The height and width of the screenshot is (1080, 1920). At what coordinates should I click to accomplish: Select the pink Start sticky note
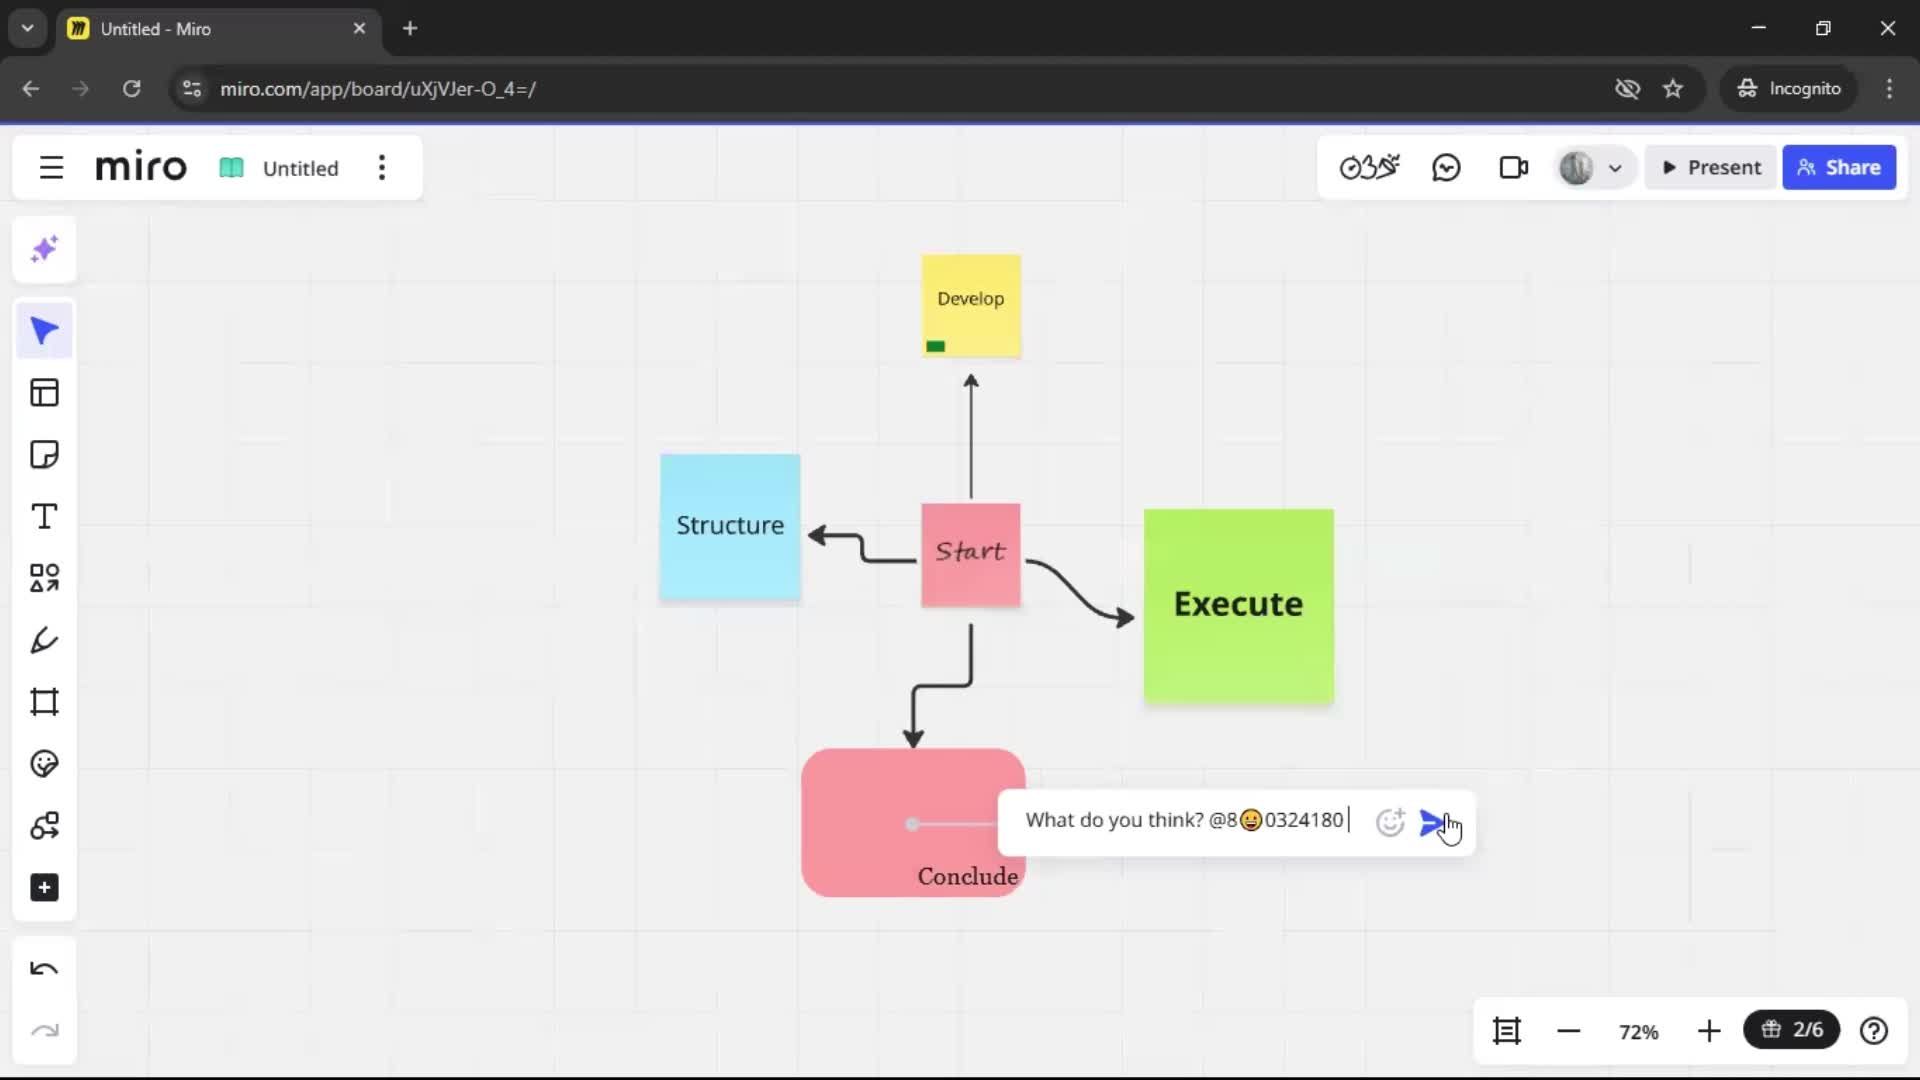click(971, 555)
